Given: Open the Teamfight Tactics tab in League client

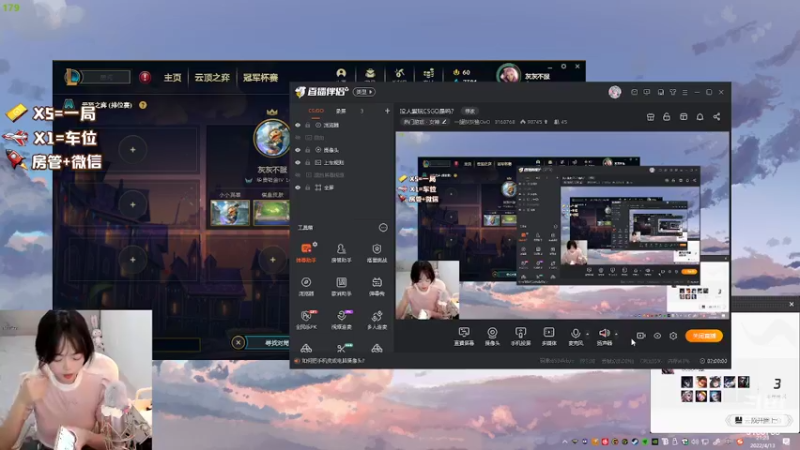Looking at the screenshot, I should point(212,78).
